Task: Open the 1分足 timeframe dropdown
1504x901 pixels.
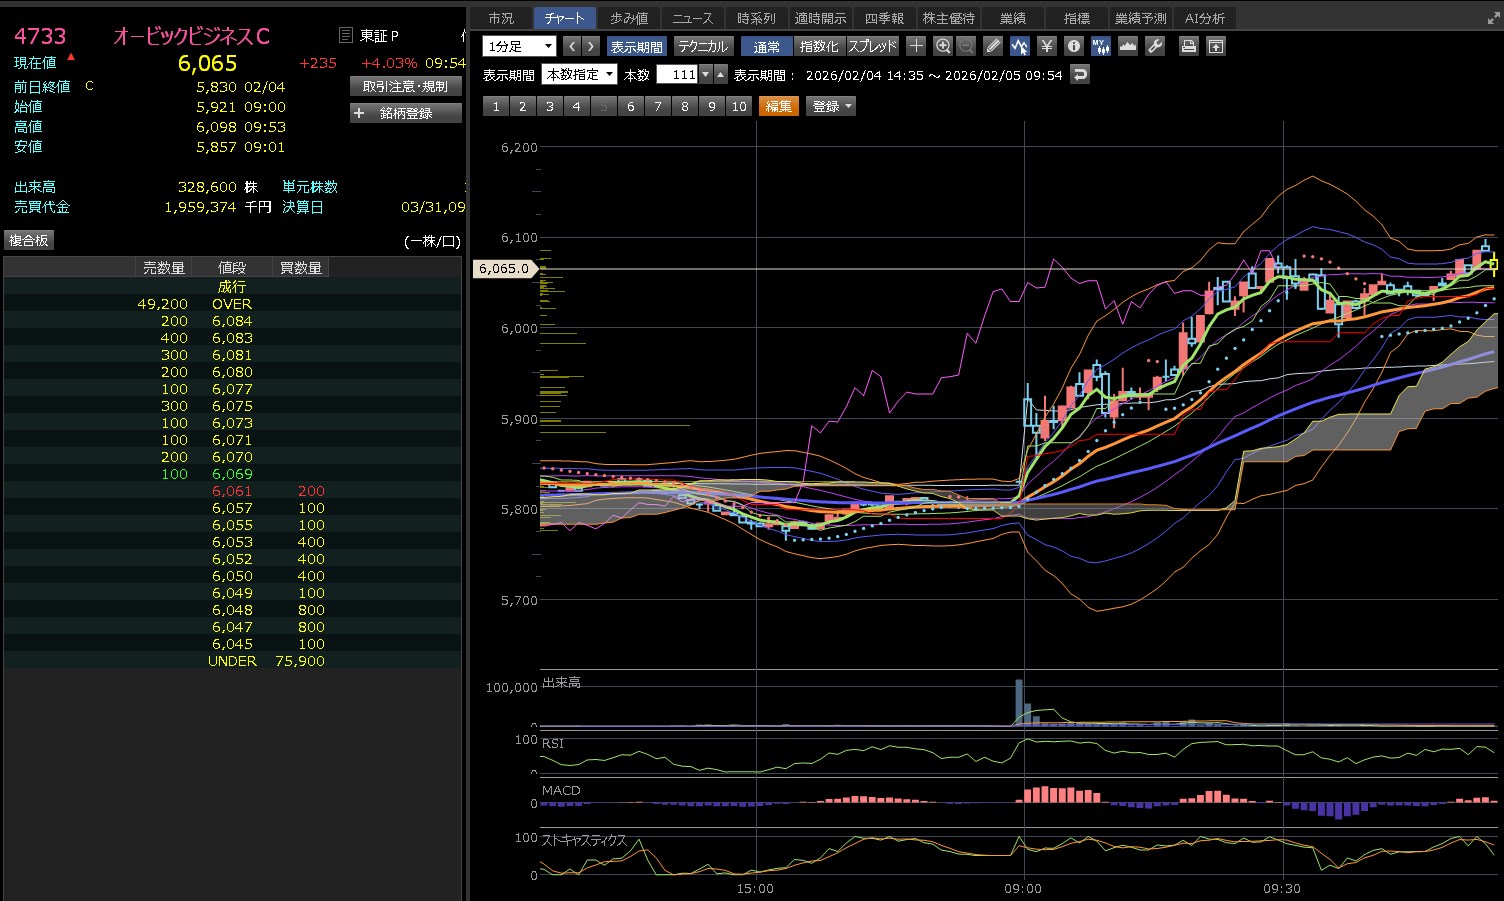Action: point(519,46)
